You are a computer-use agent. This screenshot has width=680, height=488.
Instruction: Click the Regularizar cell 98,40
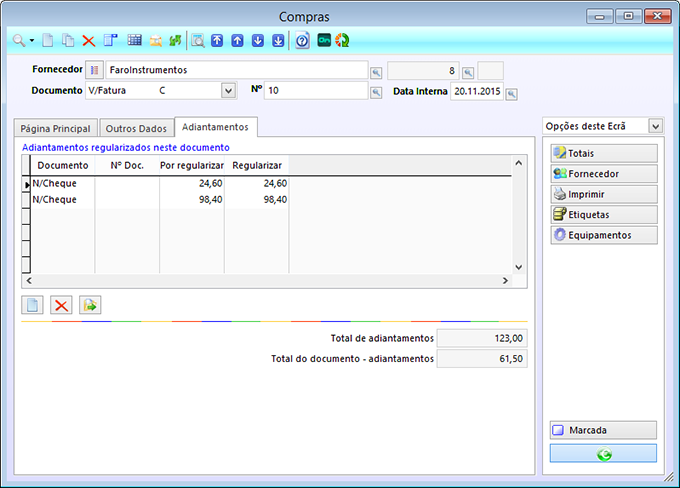[x=257, y=200]
